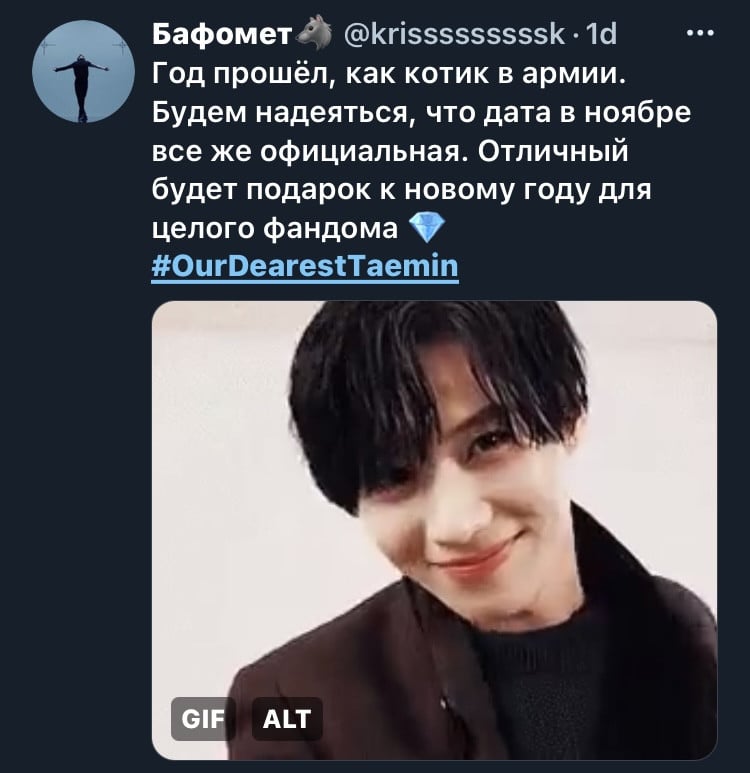Open the tweet via the 1d timestamp
The width and height of the screenshot is (750, 773).
600,34
